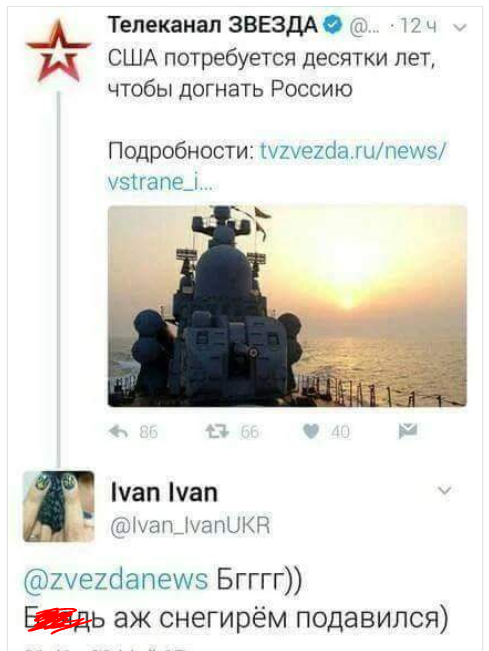
Task: Open Ivan Ivan's profile picture
Action: pos(59,506)
